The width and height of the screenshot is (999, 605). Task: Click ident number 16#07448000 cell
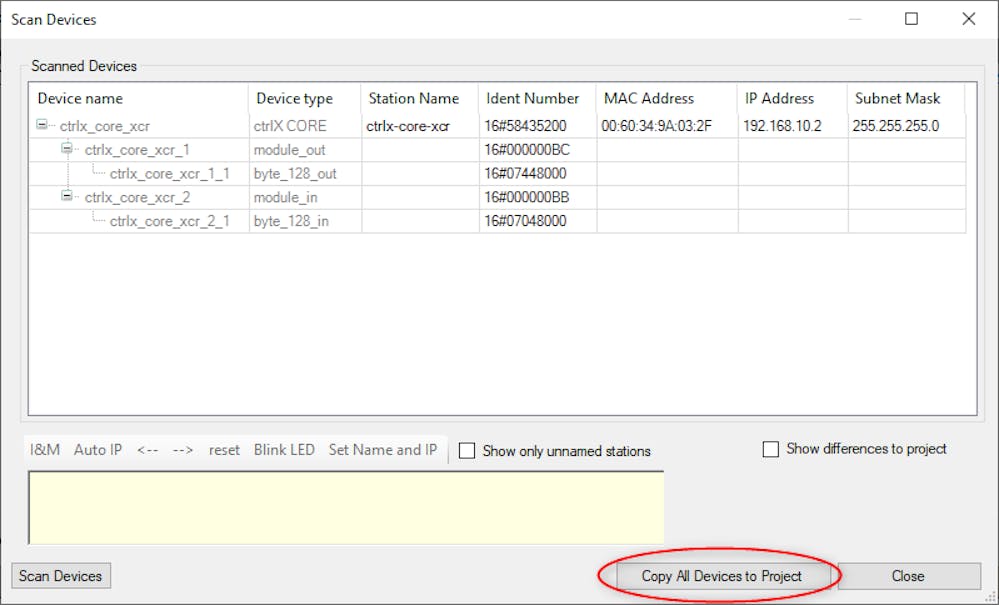[538, 174]
